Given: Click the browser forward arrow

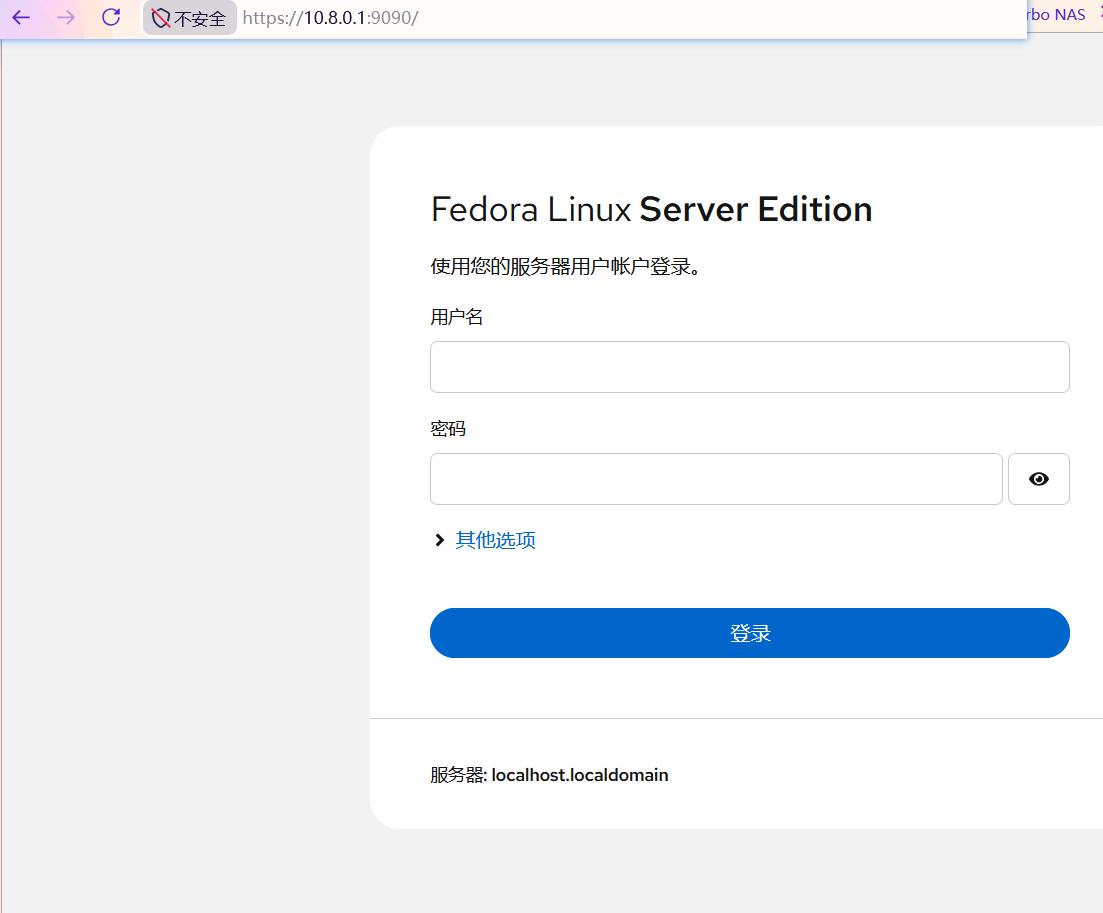Looking at the screenshot, I should pos(66,17).
